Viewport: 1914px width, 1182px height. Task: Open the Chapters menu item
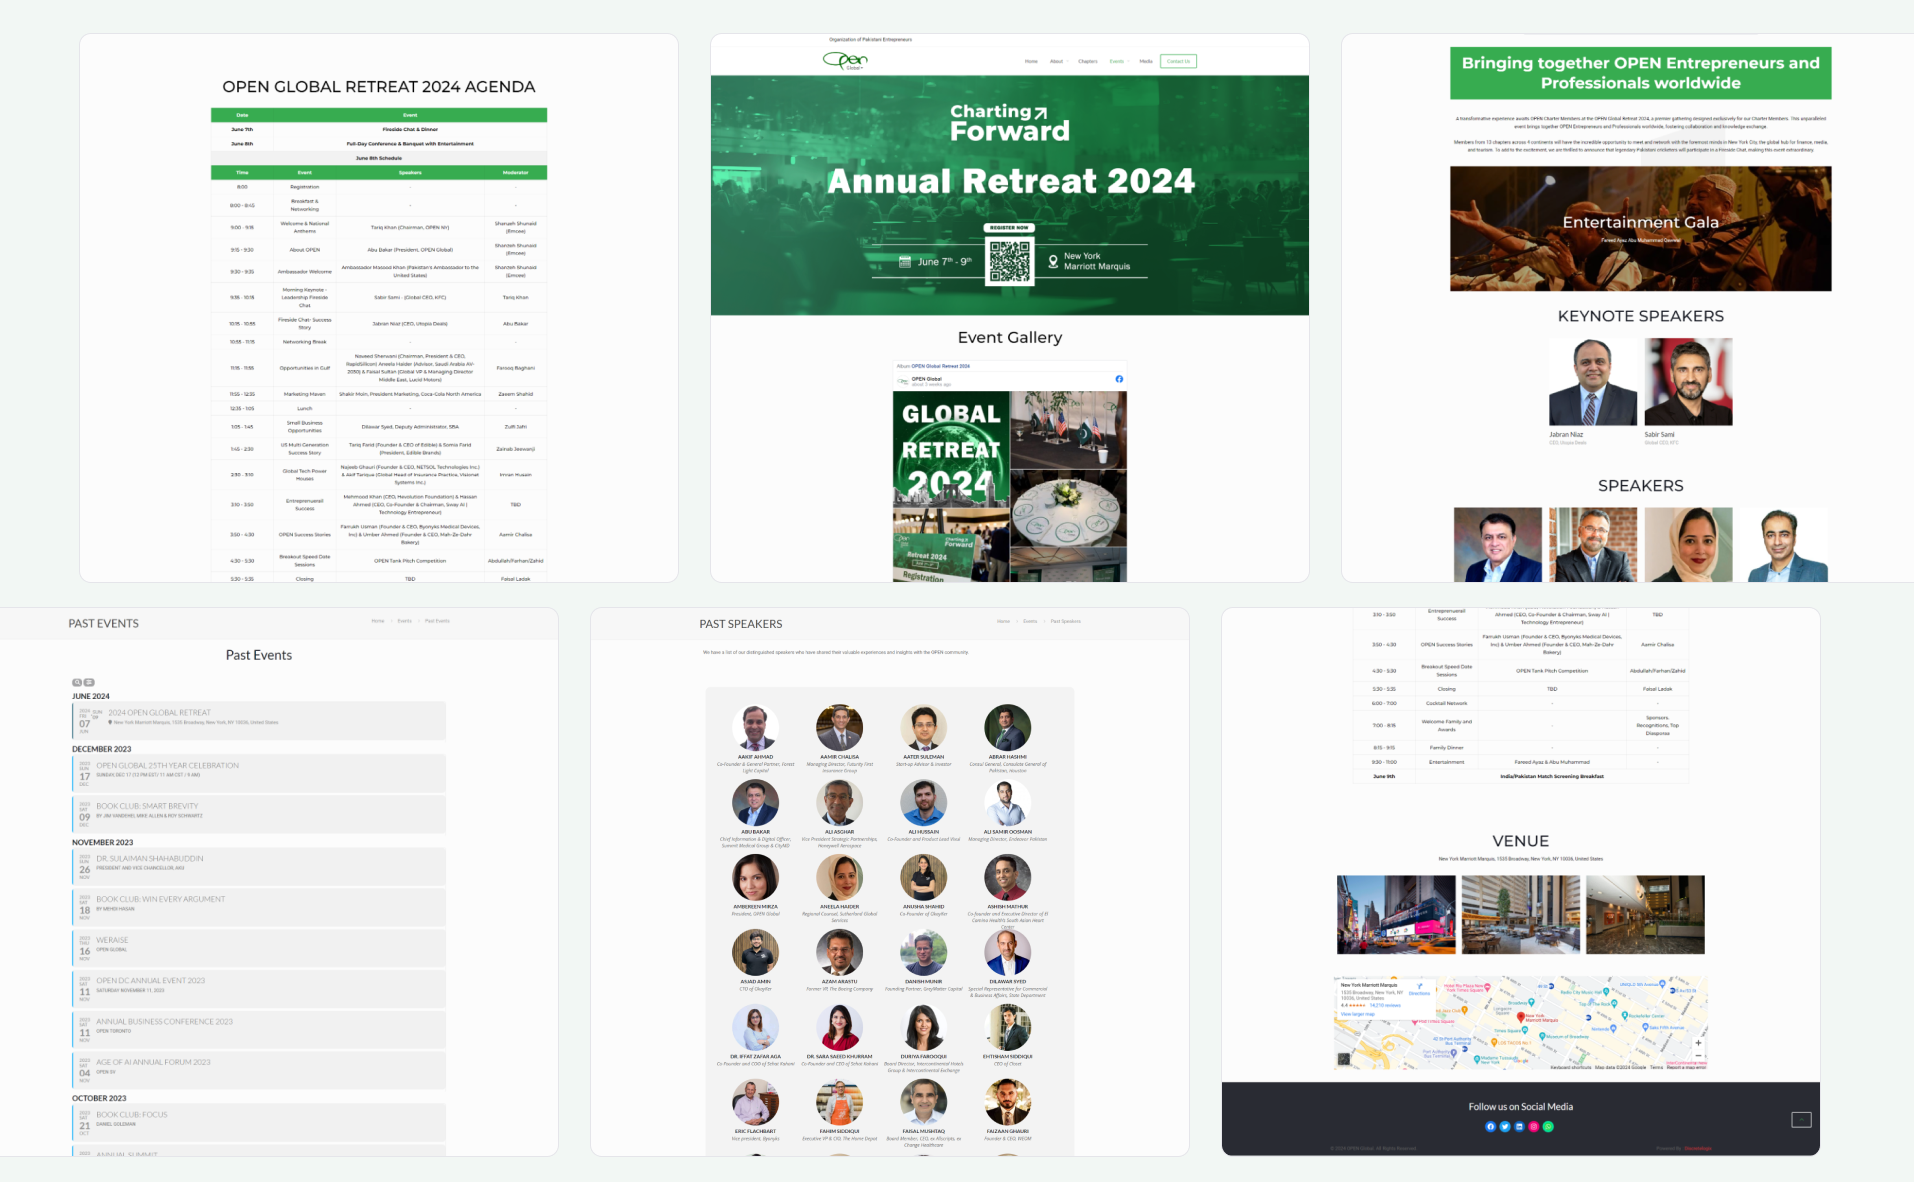(1087, 61)
